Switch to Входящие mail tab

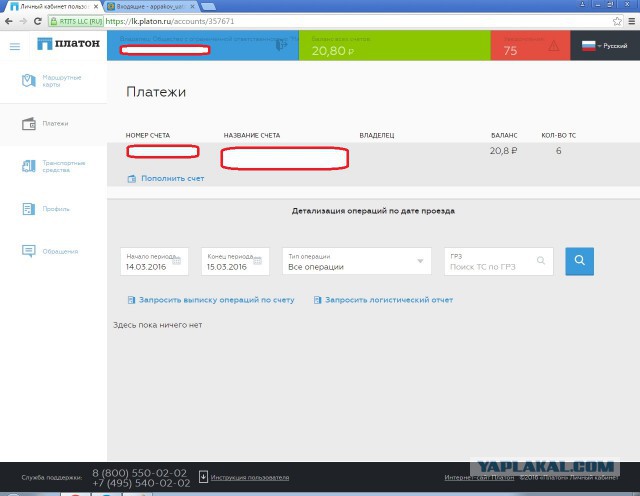point(150,7)
